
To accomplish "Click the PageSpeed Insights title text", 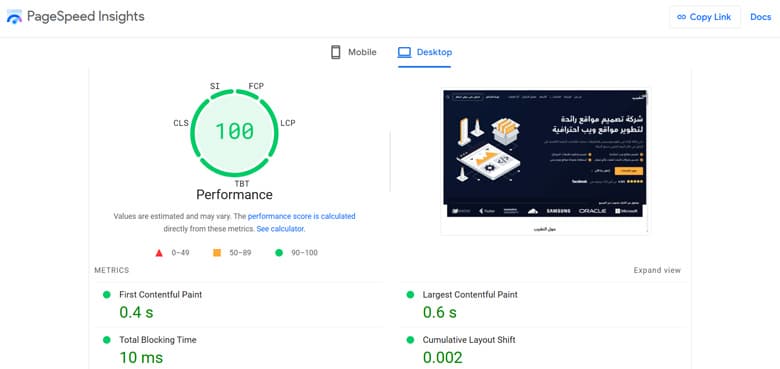I will coord(86,17).
